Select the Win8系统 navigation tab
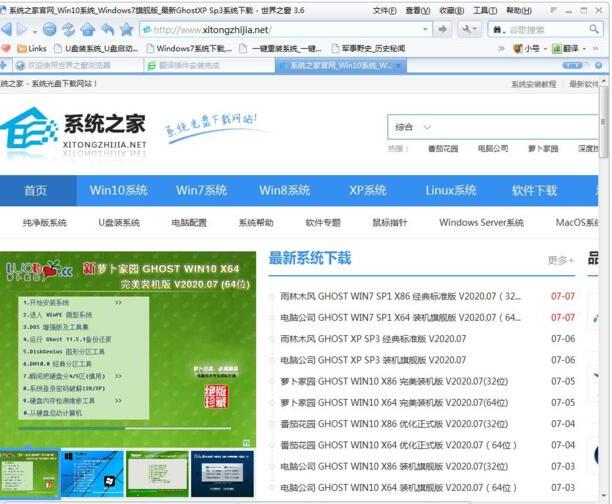 pyautogui.click(x=285, y=191)
